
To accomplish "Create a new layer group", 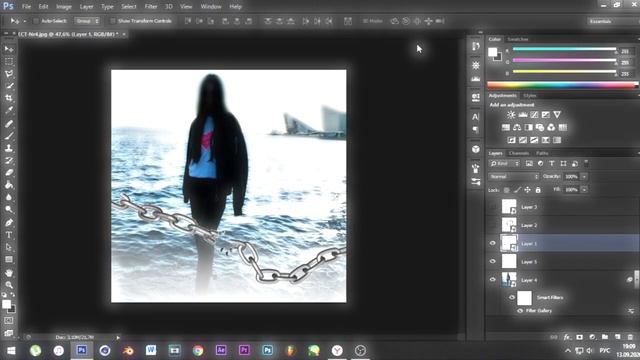I will tap(605, 337).
